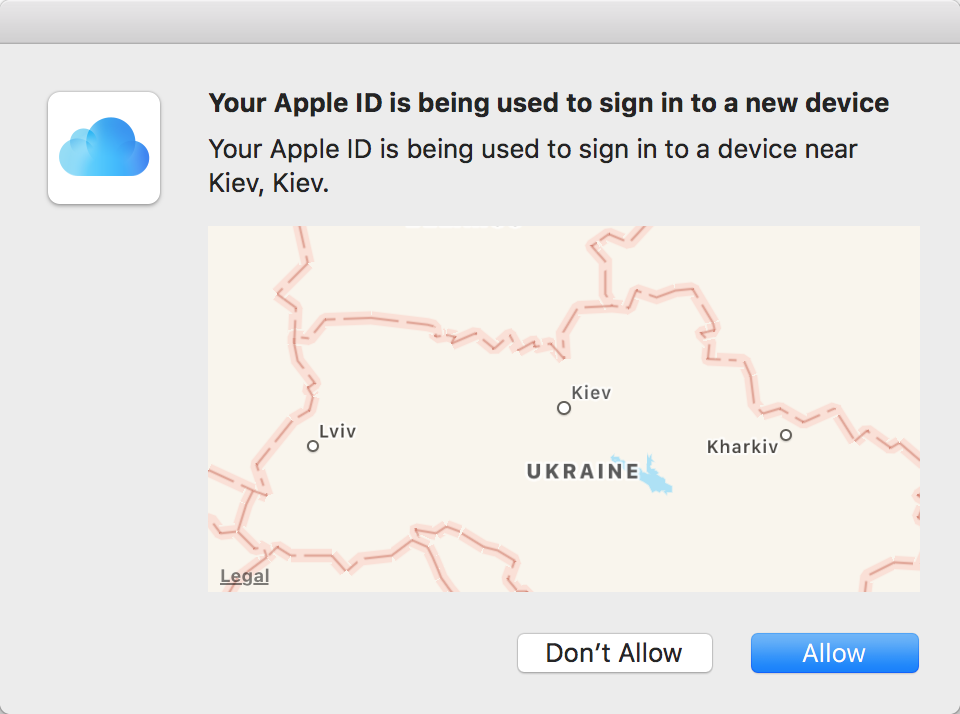
Task: Open the Legal link on the map
Action: coord(244,576)
